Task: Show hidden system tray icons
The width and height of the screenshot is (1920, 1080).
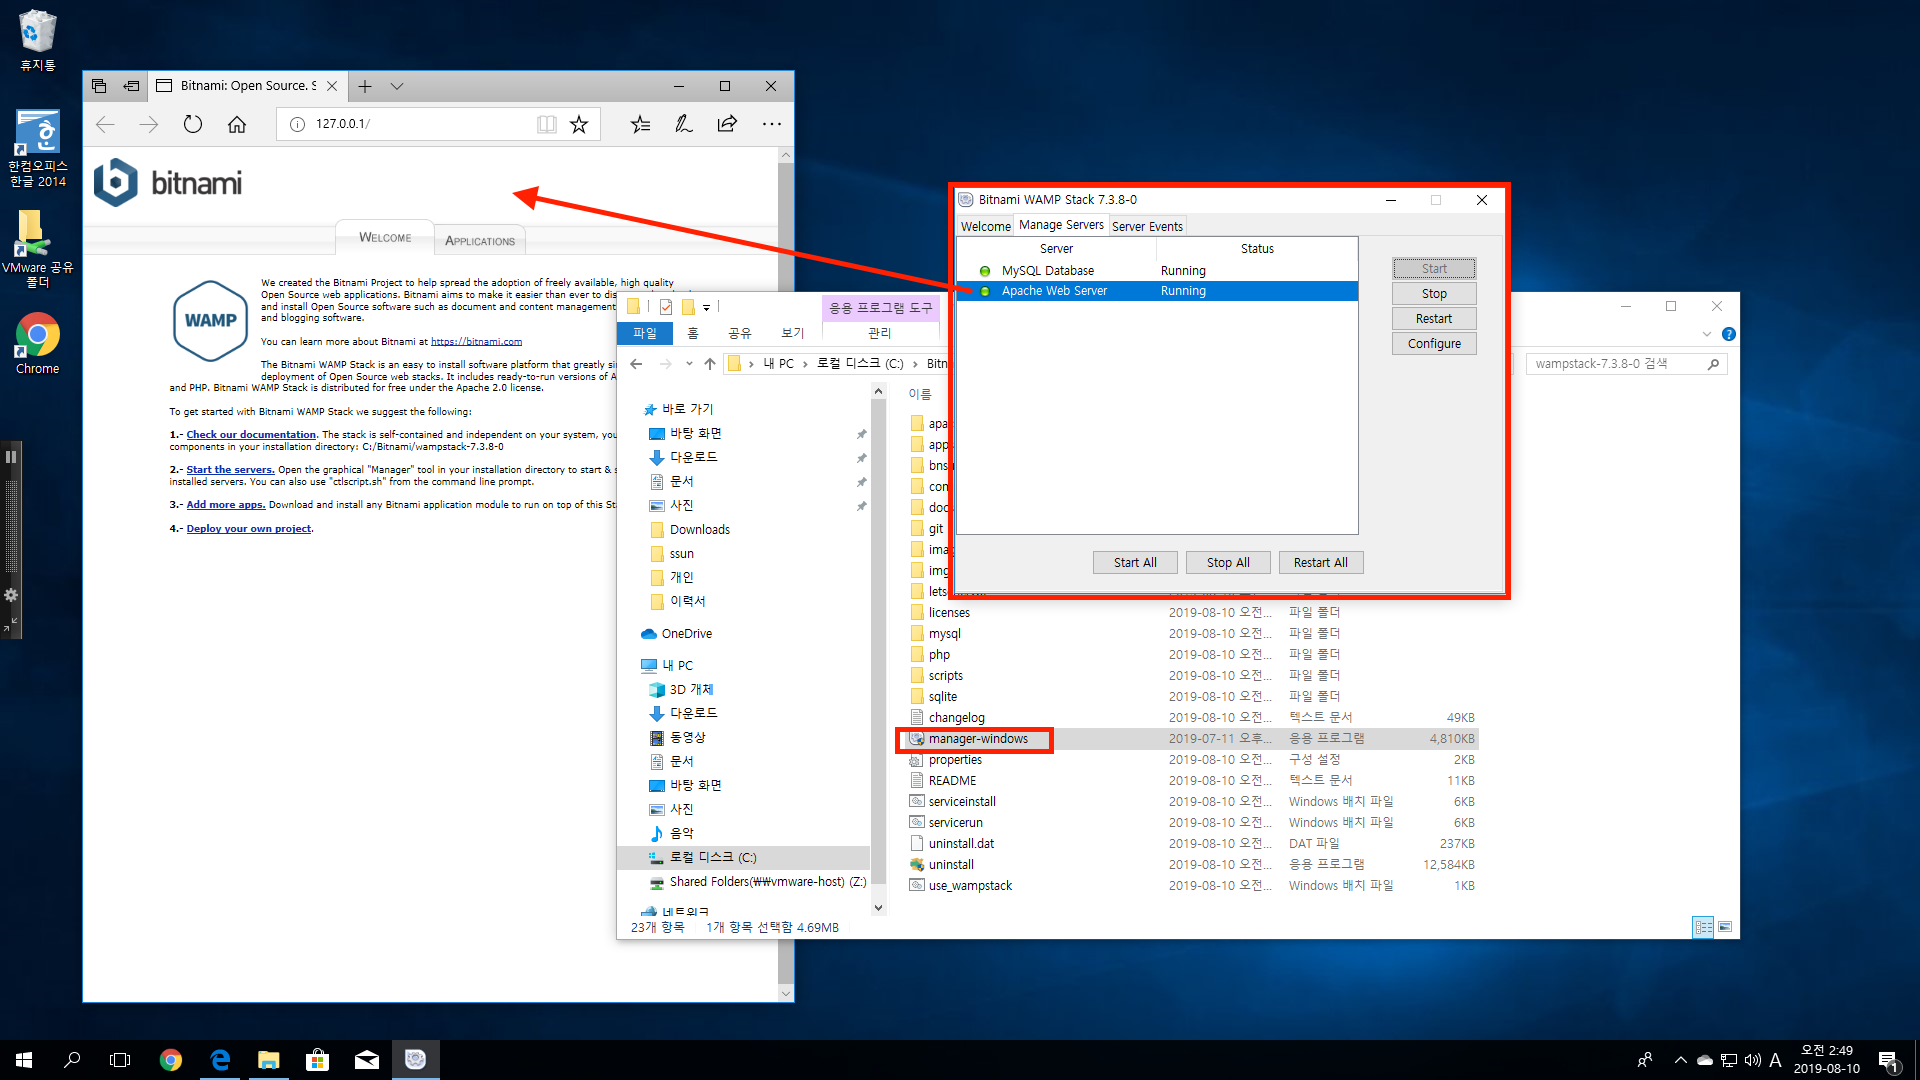Action: click(x=1680, y=1060)
